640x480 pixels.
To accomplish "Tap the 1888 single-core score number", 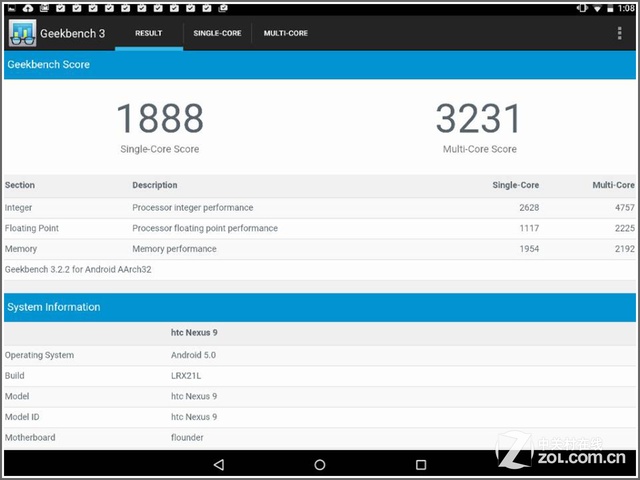I will point(160,118).
